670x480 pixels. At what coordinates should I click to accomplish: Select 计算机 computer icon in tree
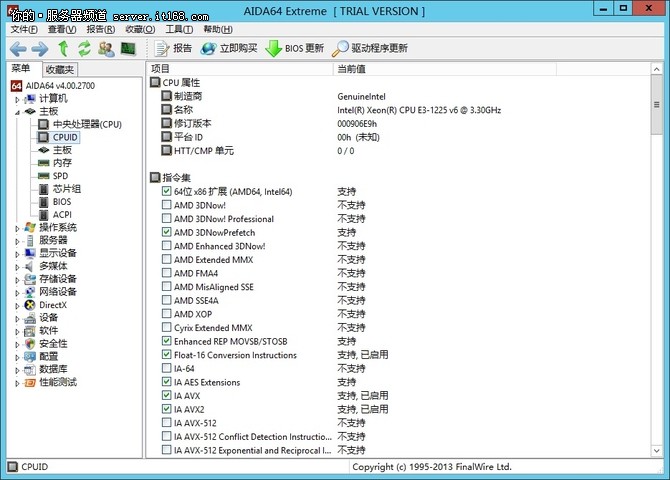point(30,99)
